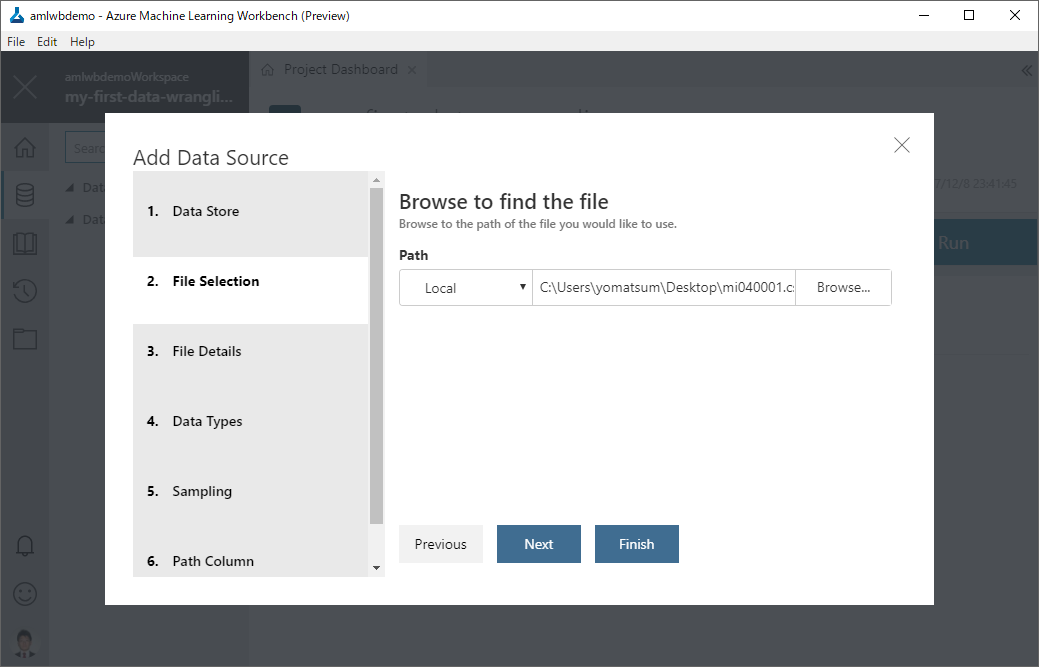Open the user account avatar
Screen dimensions: 1039x667
tap(25, 642)
